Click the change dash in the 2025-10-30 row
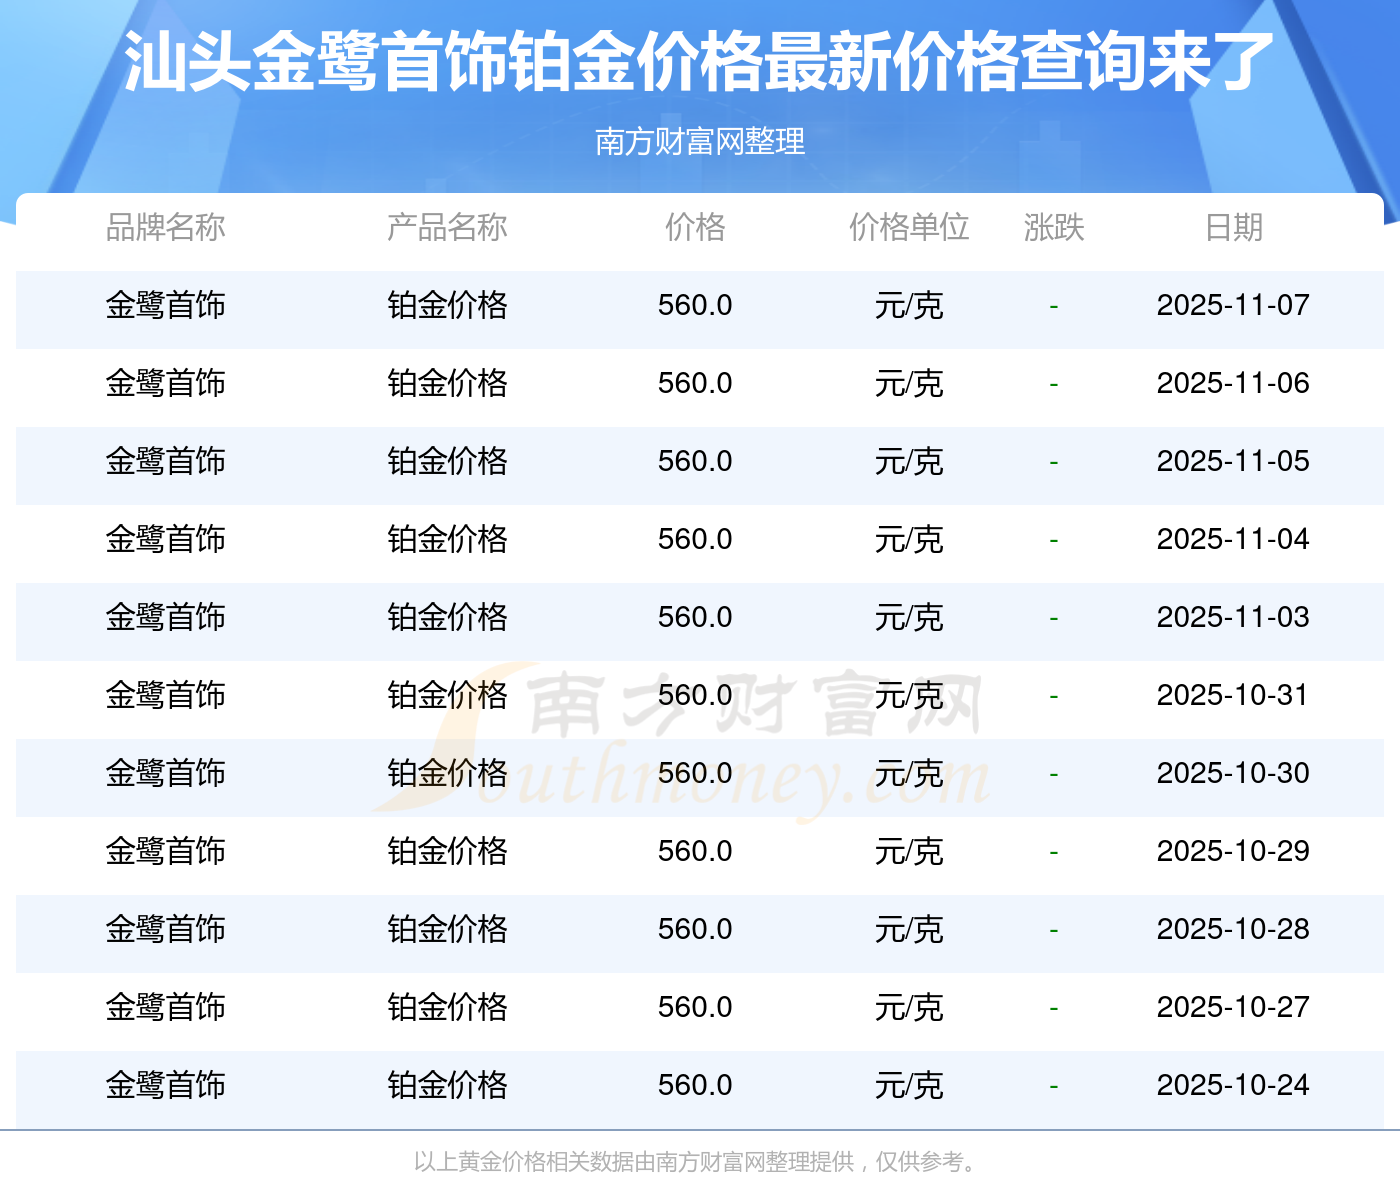1400x1177 pixels. (x=1054, y=774)
